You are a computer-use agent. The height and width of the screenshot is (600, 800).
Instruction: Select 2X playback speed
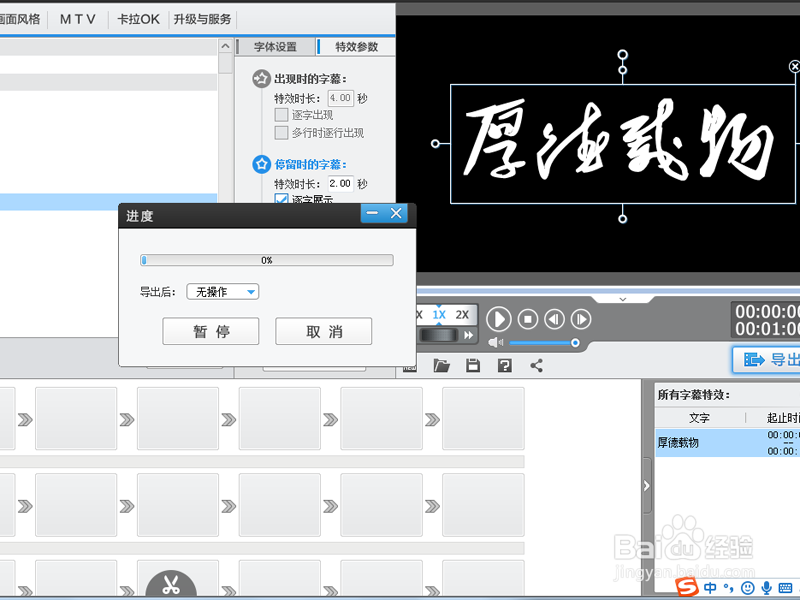point(462,315)
